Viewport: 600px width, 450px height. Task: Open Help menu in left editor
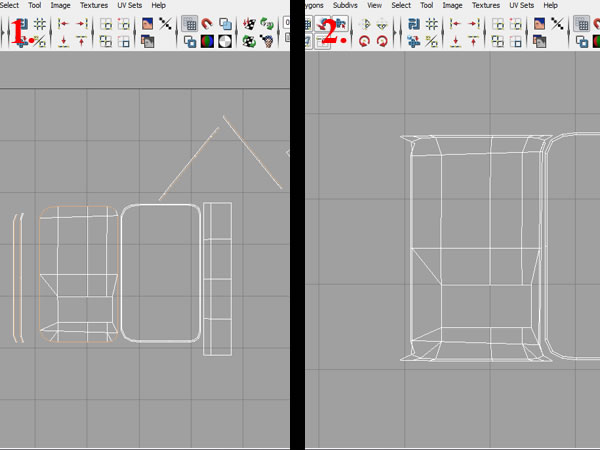point(158,5)
